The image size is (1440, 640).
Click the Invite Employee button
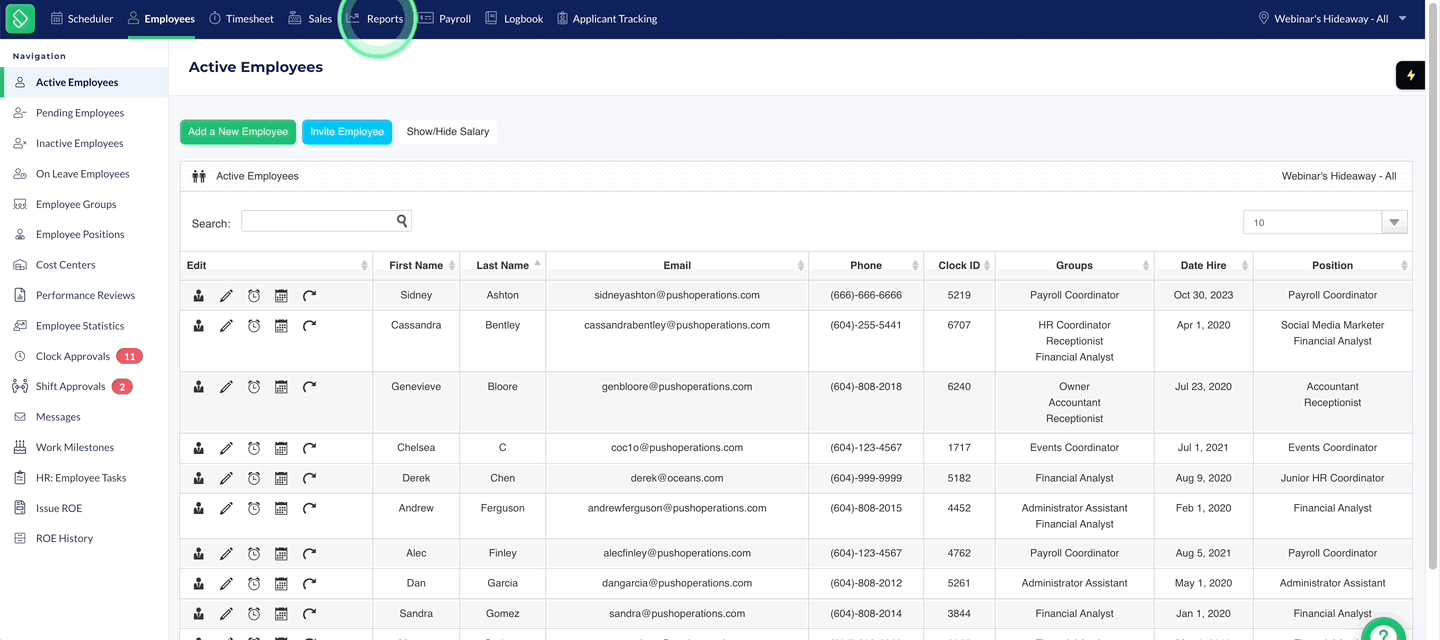tap(347, 132)
